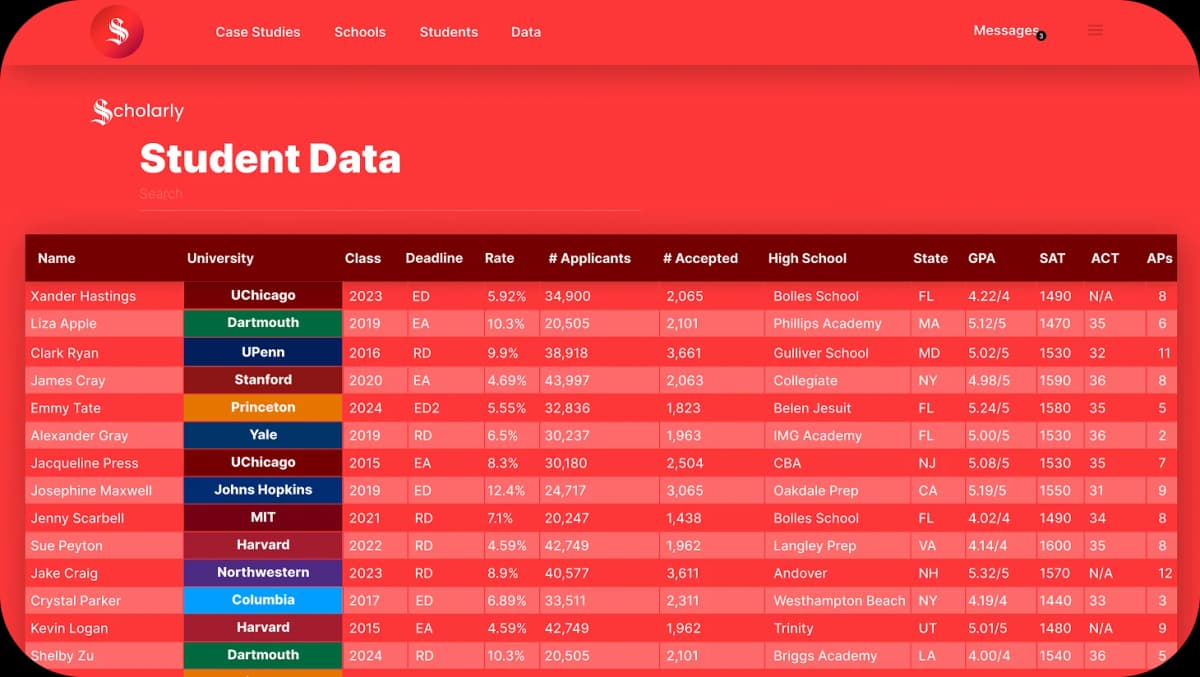
Task: Click the UPenn university tag
Action: (263, 352)
